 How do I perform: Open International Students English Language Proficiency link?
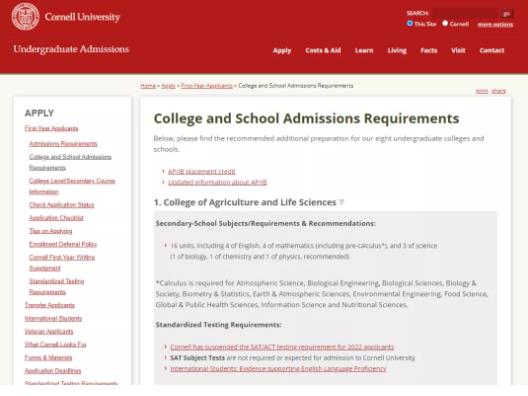click(x=278, y=369)
